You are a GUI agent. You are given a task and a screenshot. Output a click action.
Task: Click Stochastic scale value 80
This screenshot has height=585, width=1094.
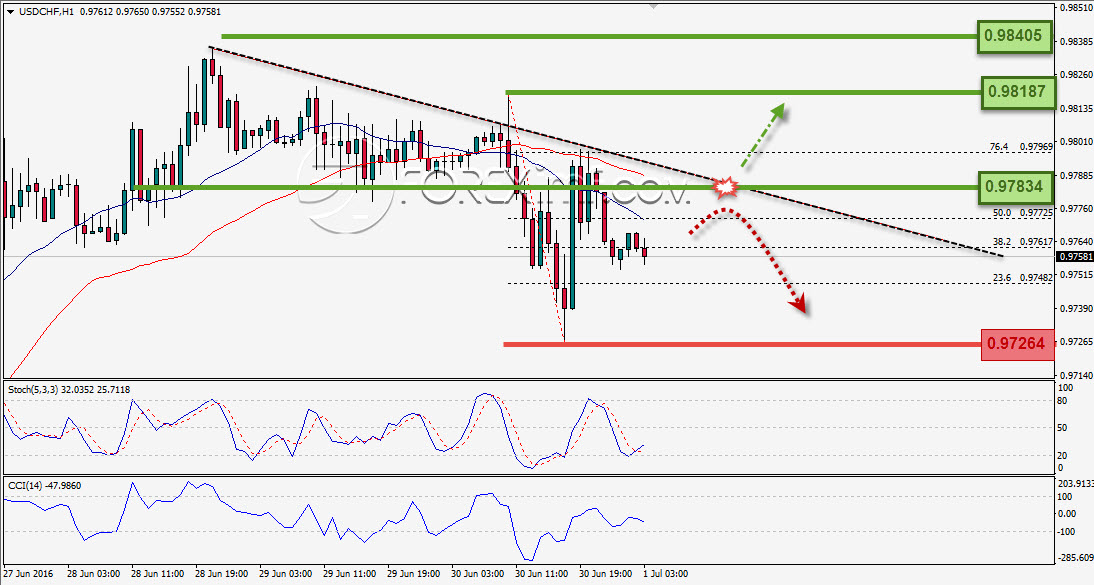point(1063,401)
